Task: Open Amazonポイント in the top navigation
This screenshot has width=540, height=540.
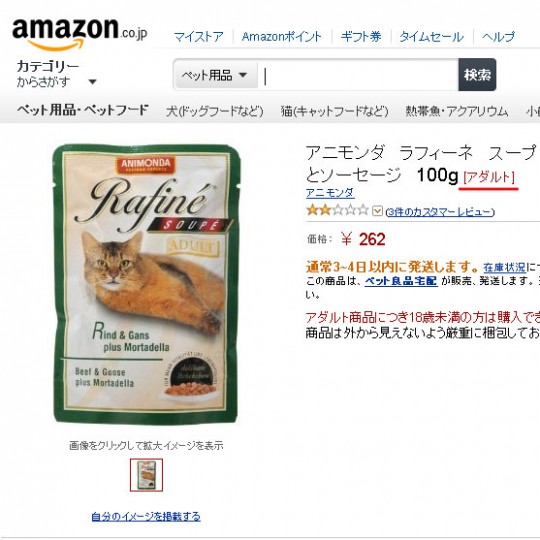Action: point(282,37)
